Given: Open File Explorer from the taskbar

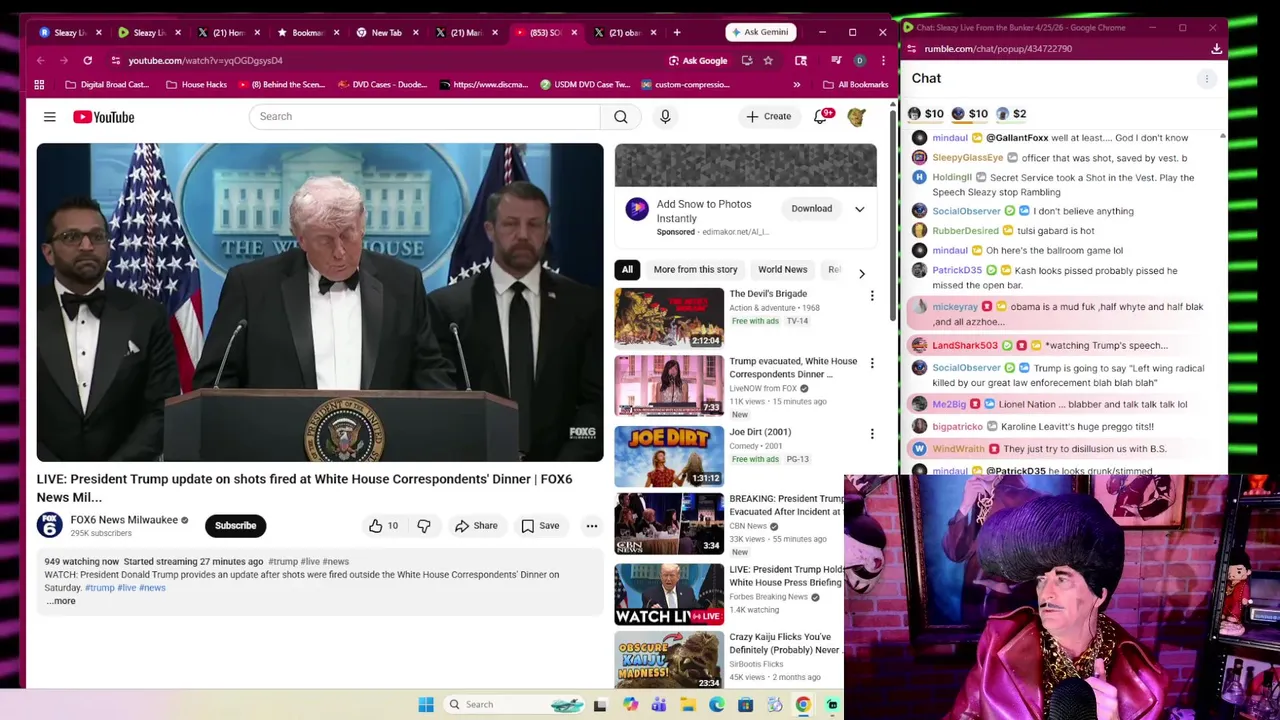Looking at the screenshot, I should tap(688, 705).
